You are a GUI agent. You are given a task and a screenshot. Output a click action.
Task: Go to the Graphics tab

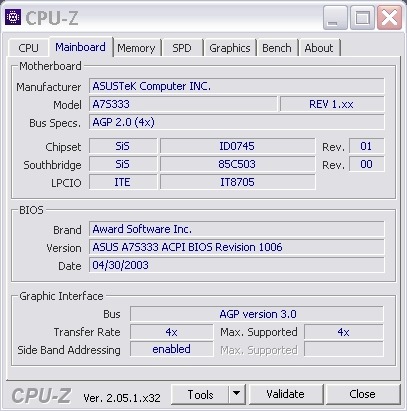click(x=230, y=48)
